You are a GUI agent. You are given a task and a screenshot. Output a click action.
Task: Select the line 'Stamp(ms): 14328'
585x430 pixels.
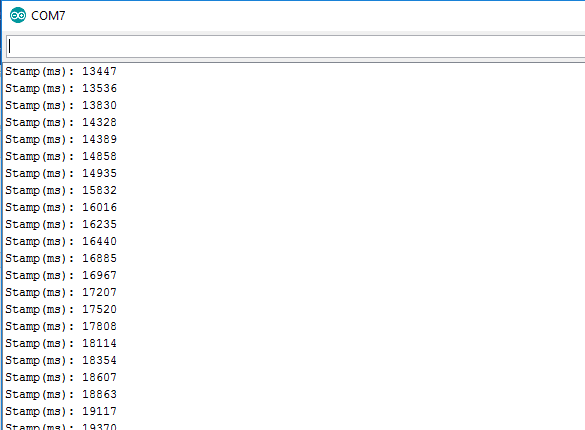tap(61, 122)
